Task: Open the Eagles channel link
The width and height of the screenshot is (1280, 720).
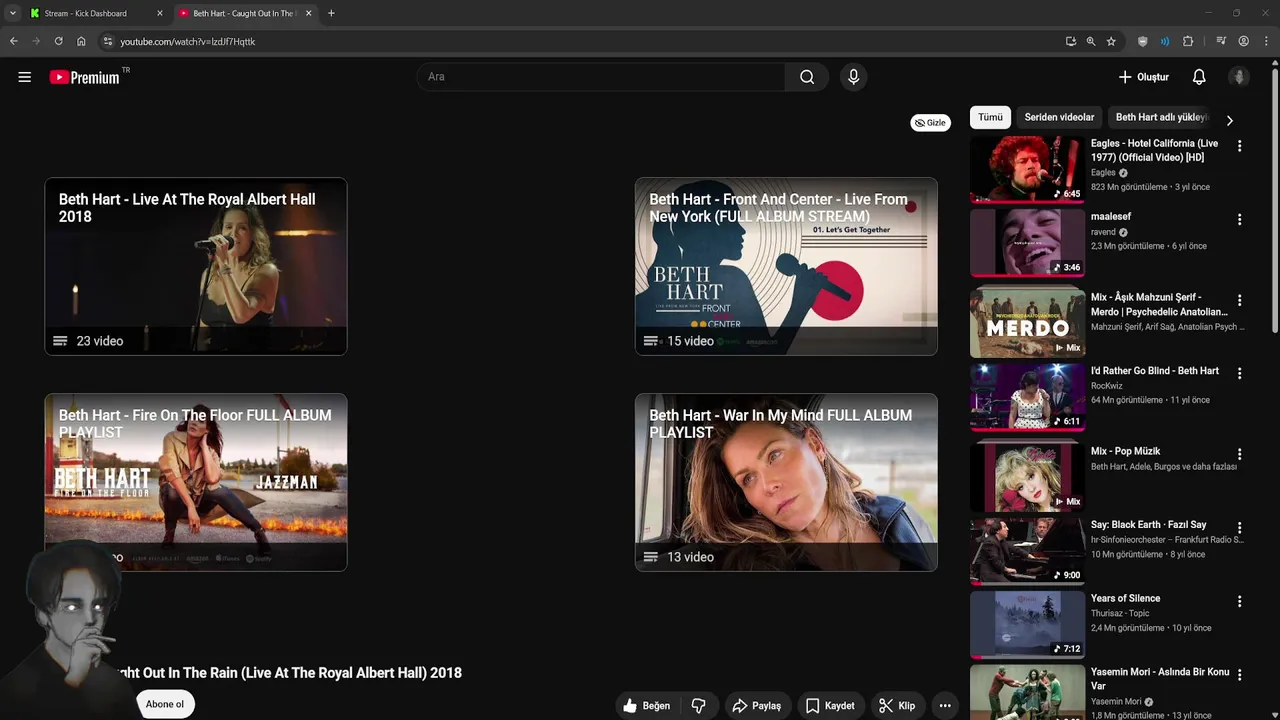Action: [1104, 173]
